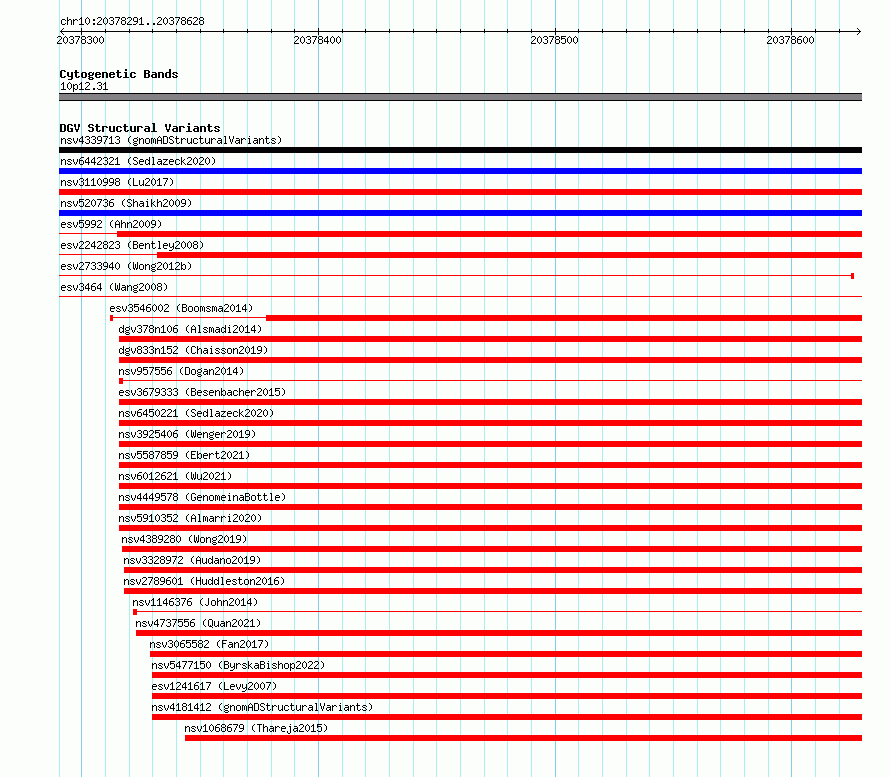Open esv5992 (Ahn2009) variant label
The width and height of the screenshot is (890, 777).
[x=111, y=224]
